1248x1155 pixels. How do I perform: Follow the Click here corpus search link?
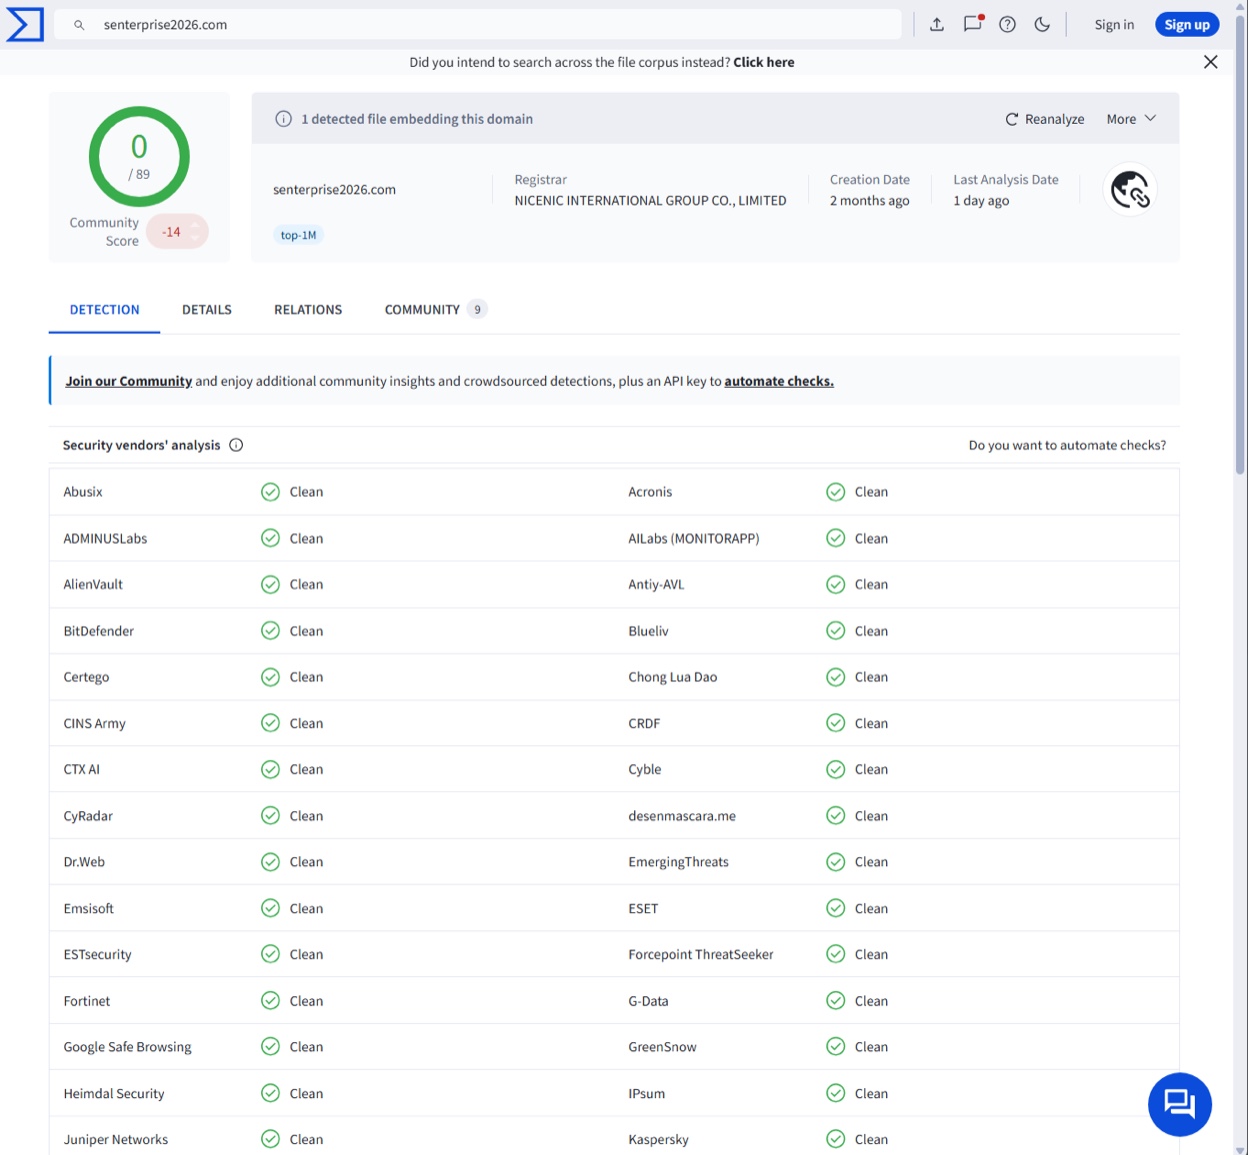coord(764,62)
